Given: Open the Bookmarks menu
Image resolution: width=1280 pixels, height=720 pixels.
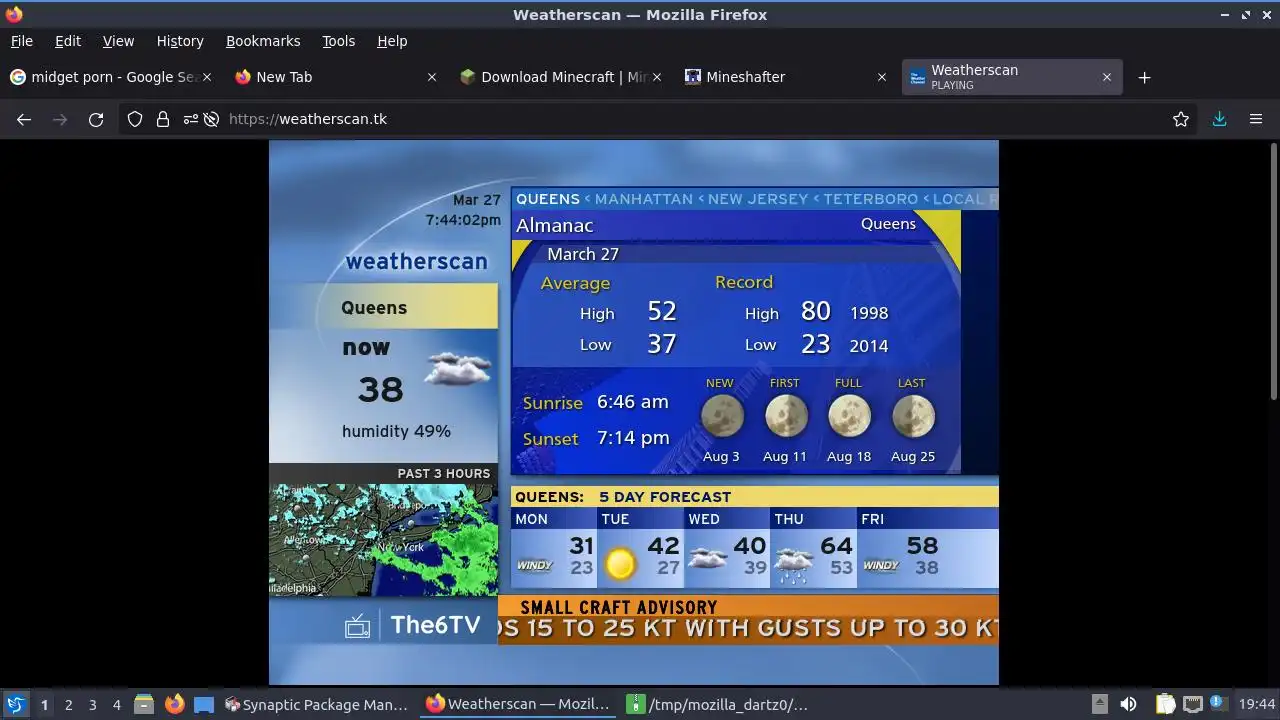Looking at the screenshot, I should (263, 41).
